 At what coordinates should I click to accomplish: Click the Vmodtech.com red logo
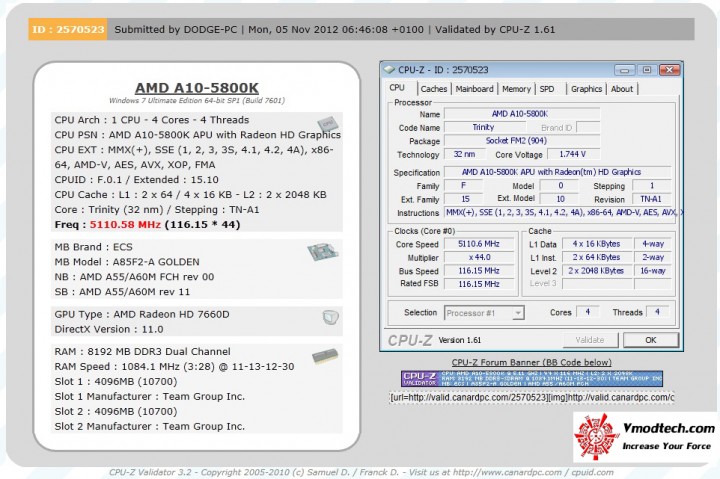tap(596, 437)
